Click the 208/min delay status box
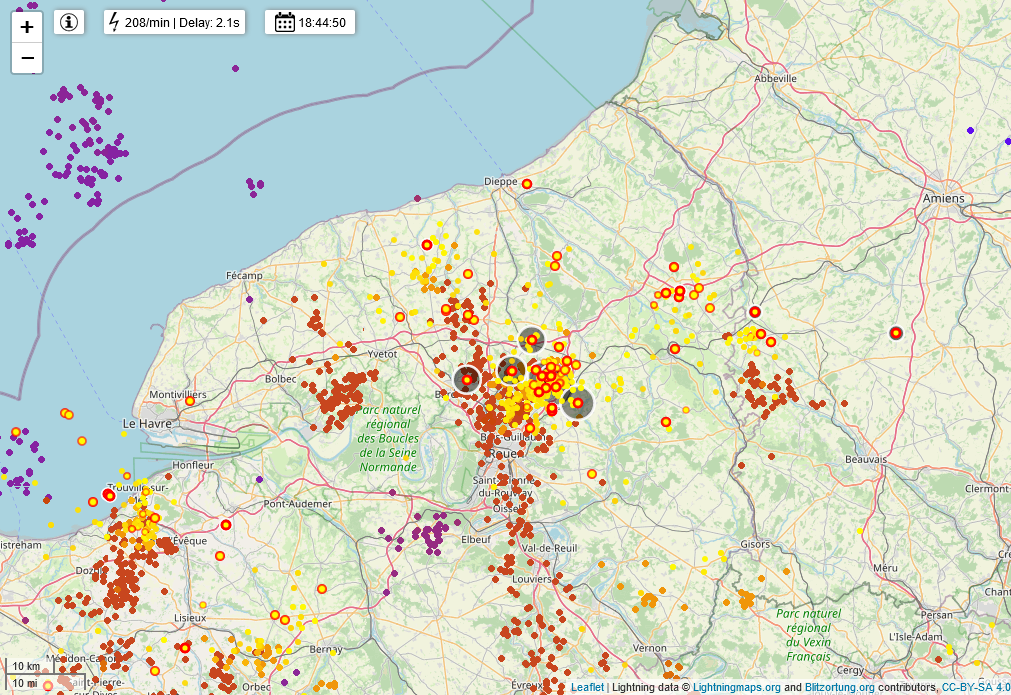The width and height of the screenshot is (1011, 695). tap(175, 23)
